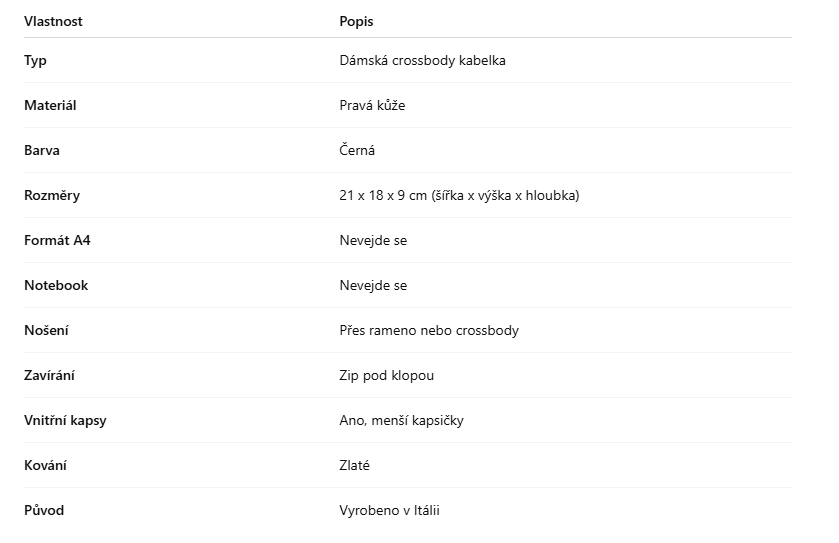
Task: Click the Zip pod klopou value
Action: click(386, 375)
